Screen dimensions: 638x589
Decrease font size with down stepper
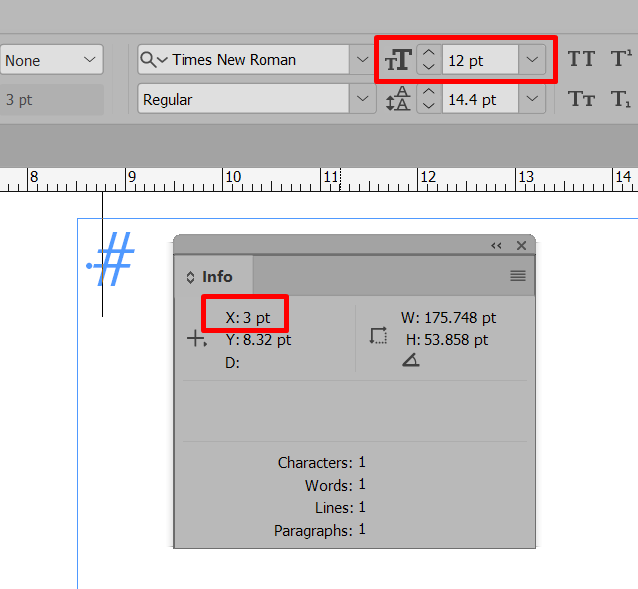tap(429, 67)
